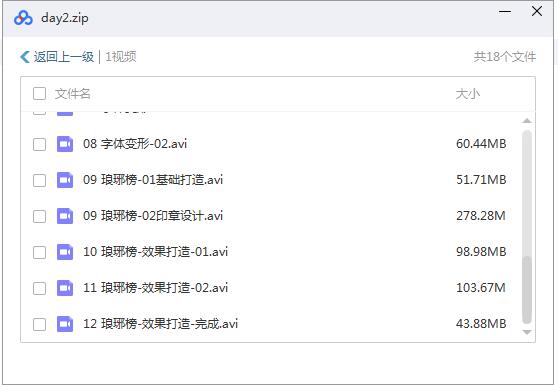Image resolution: width=558 pixels, height=385 pixels.
Task: Check the box for 09 琅琊榜-02印章设计.avi
Action: click(x=40, y=216)
